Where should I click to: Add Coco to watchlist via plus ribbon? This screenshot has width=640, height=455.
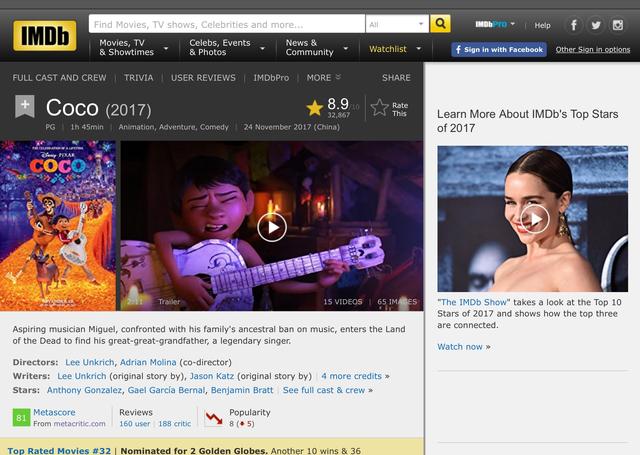[25, 106]
